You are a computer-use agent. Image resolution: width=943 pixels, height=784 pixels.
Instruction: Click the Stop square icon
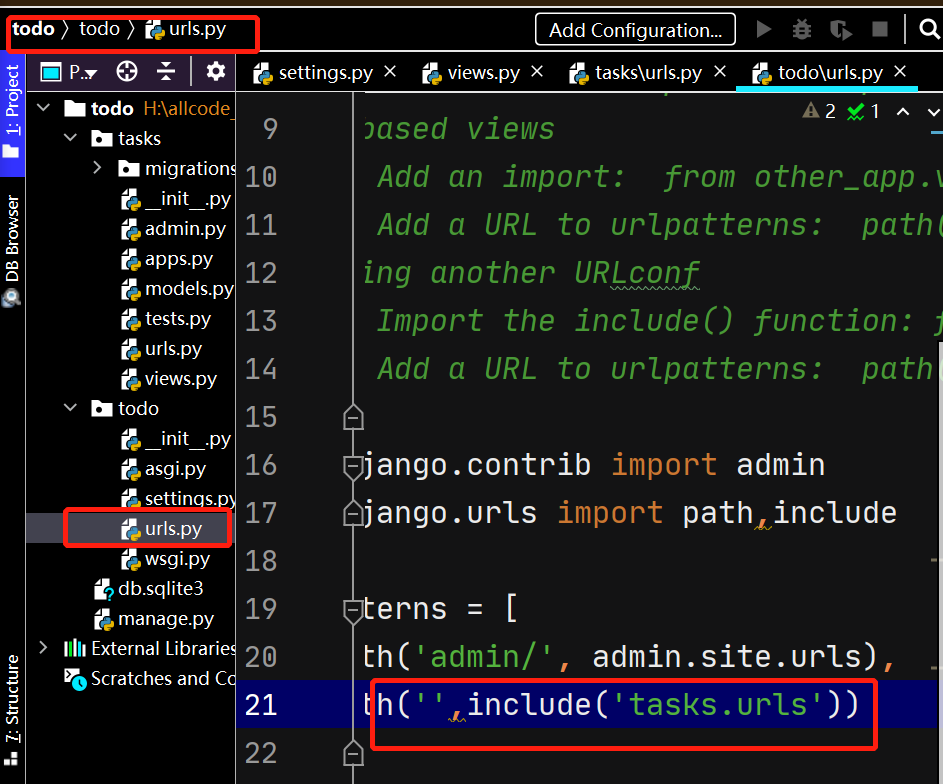pos(880,29)
